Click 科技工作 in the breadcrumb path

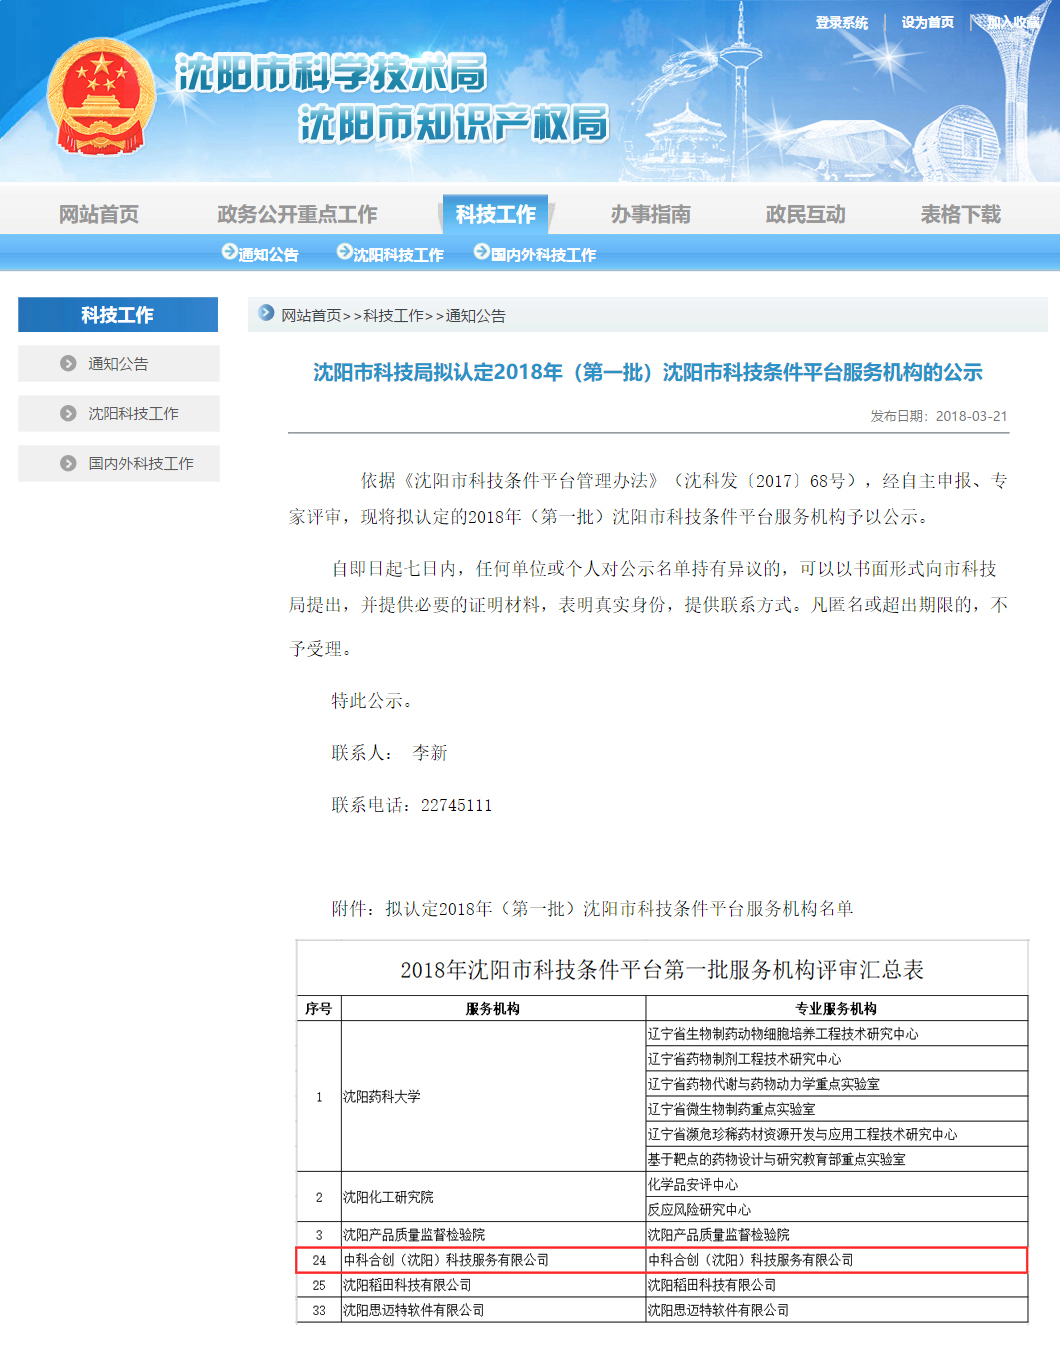[x=393, y=315]
